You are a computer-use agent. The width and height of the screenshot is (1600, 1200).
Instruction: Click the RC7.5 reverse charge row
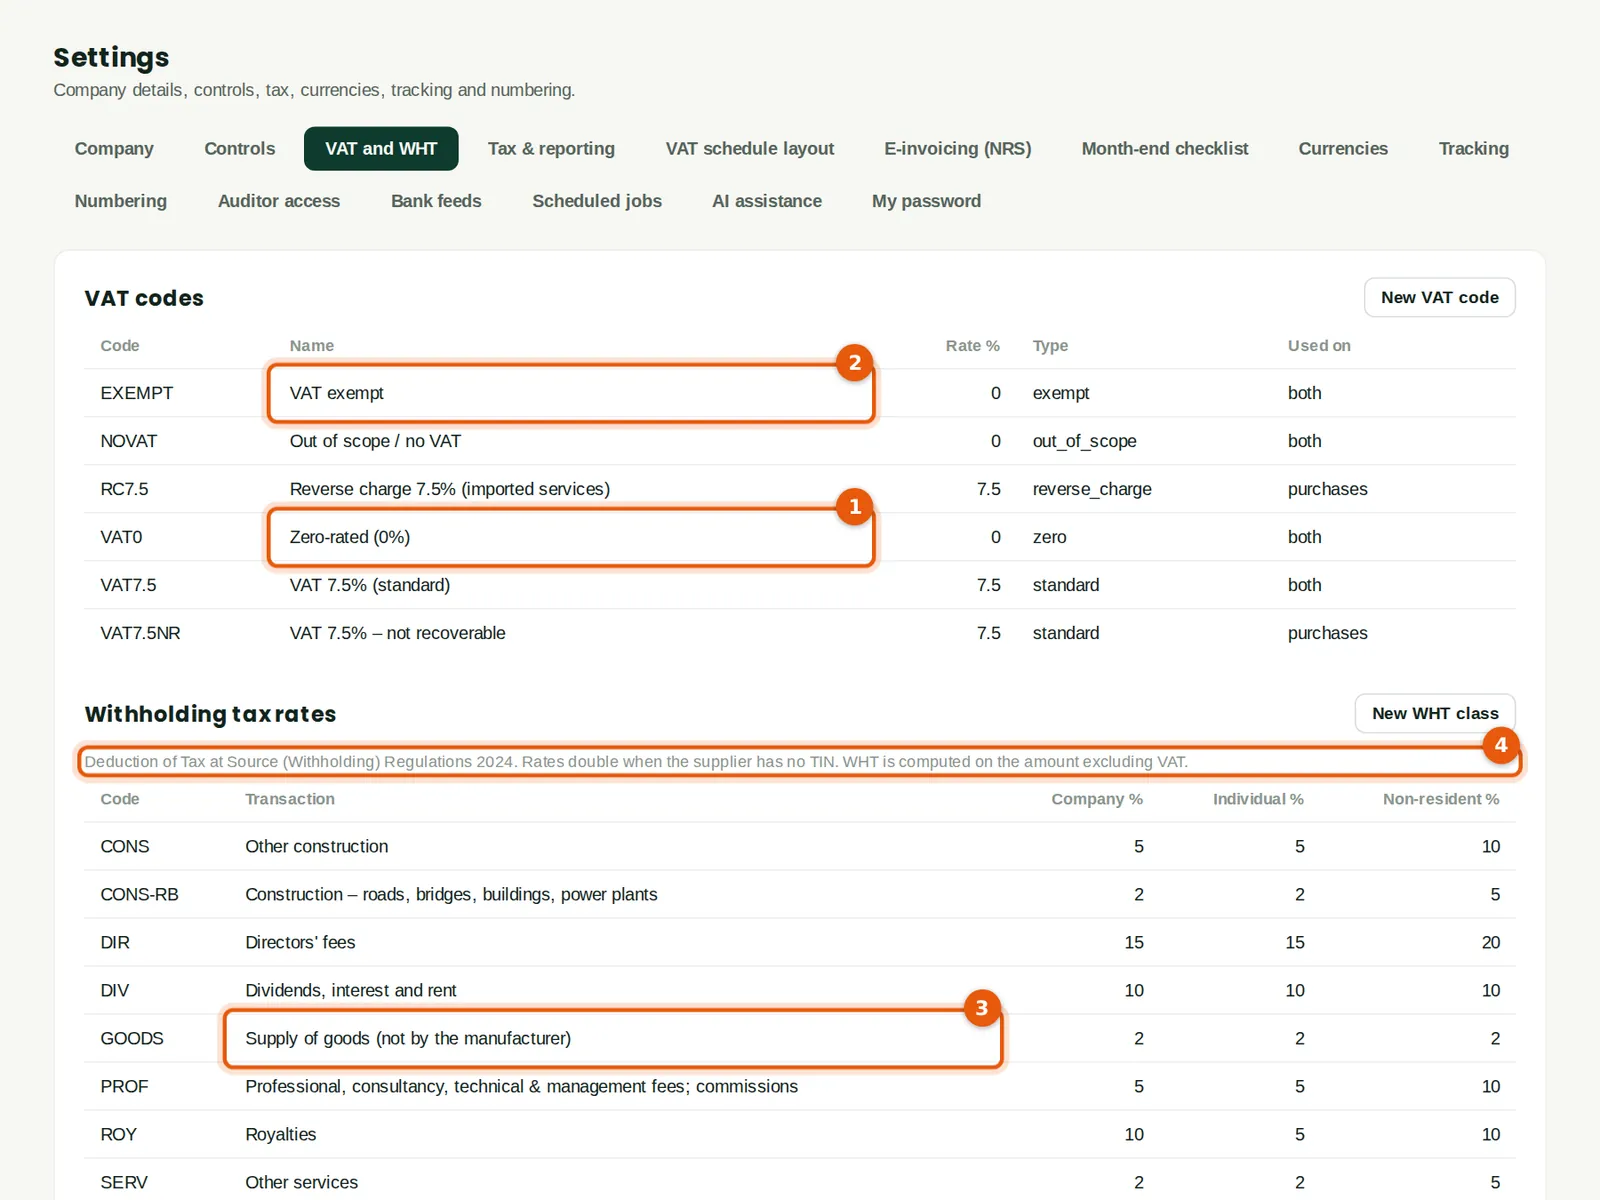click(x=800, y=489)
